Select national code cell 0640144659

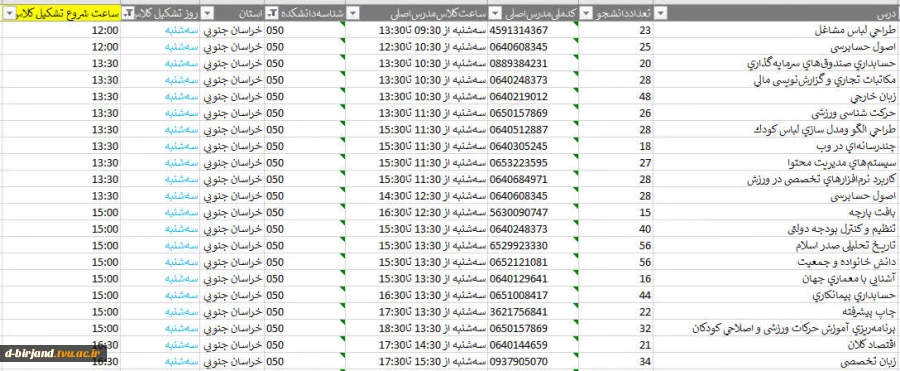pyautogui.click(x=533, y=346)
